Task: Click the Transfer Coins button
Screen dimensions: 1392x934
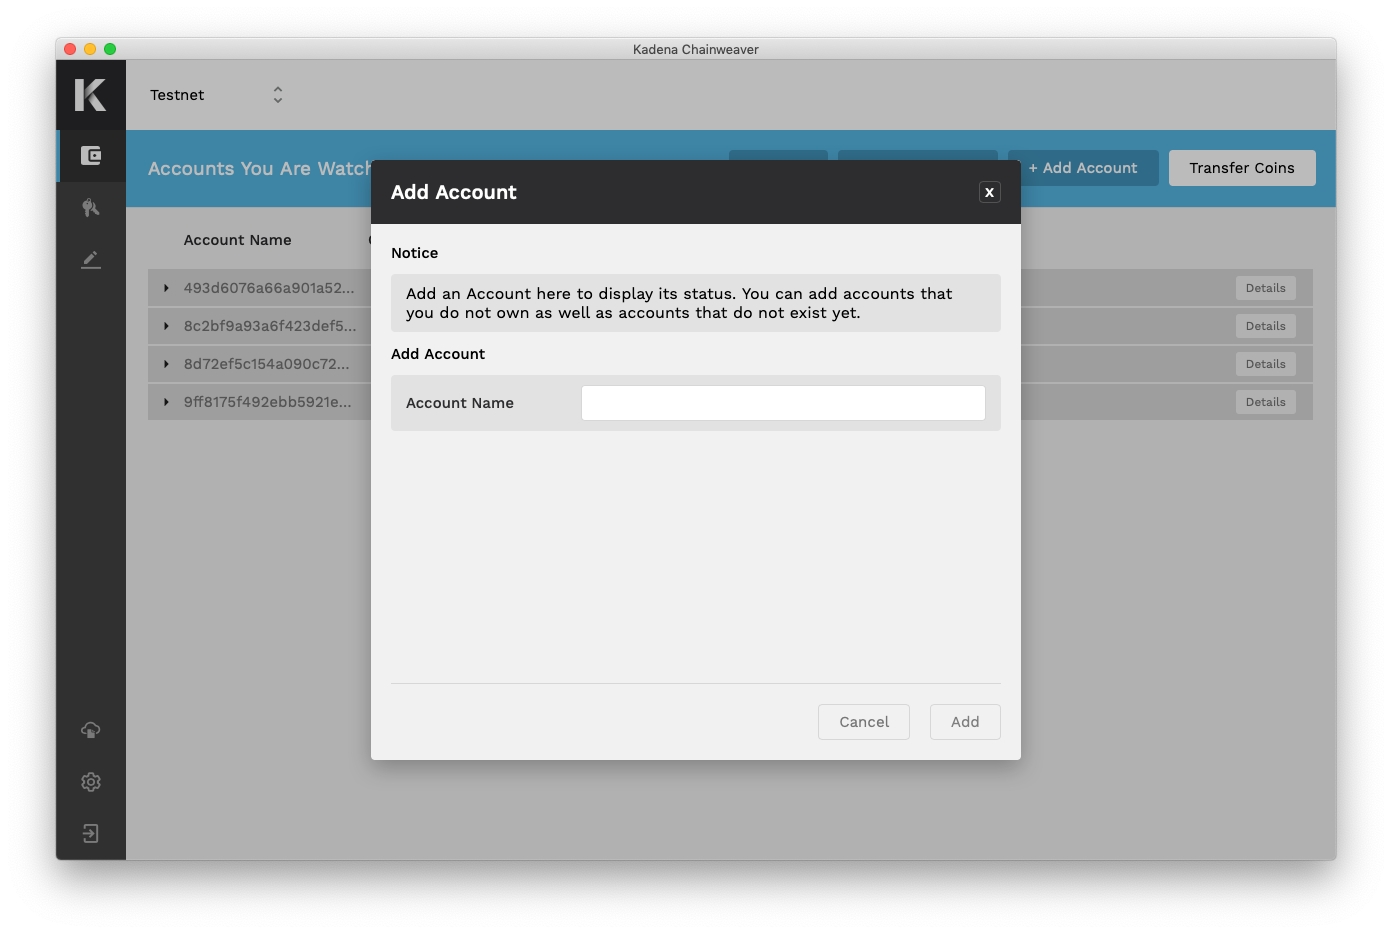Action: tap(1241, 168)
